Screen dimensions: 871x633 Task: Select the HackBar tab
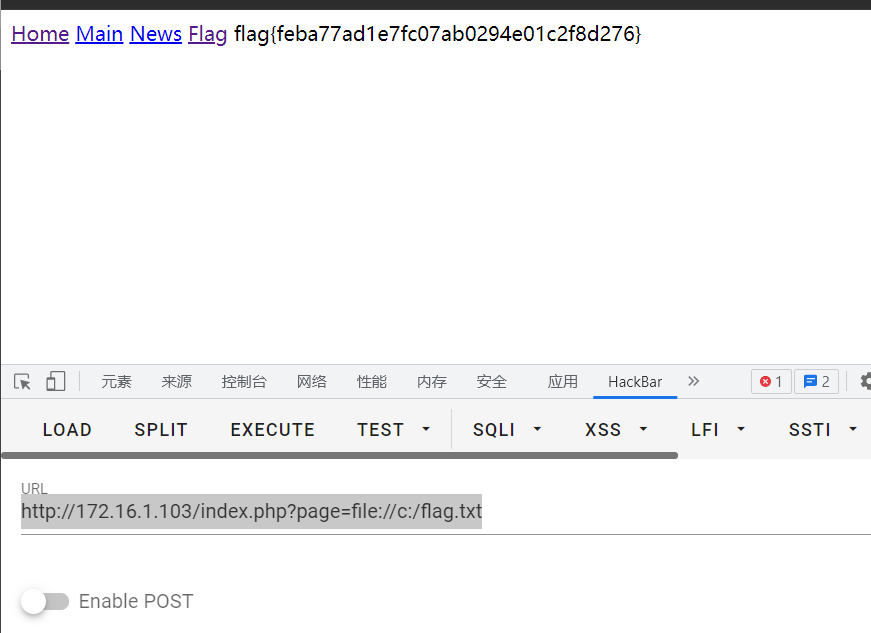(x=635, y=381)
